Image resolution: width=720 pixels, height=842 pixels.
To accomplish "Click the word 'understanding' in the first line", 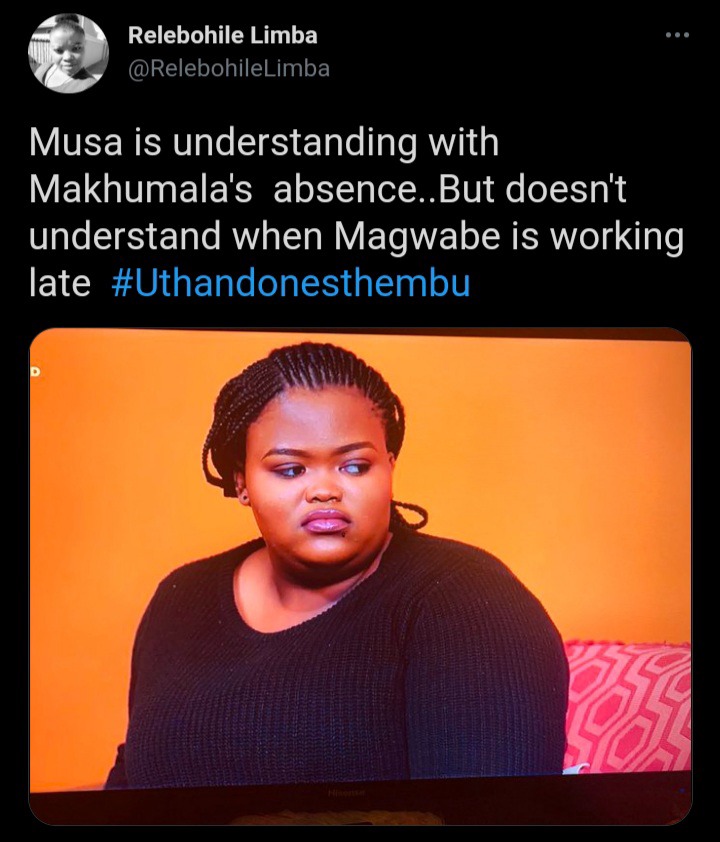I will [x=295, y=144].
